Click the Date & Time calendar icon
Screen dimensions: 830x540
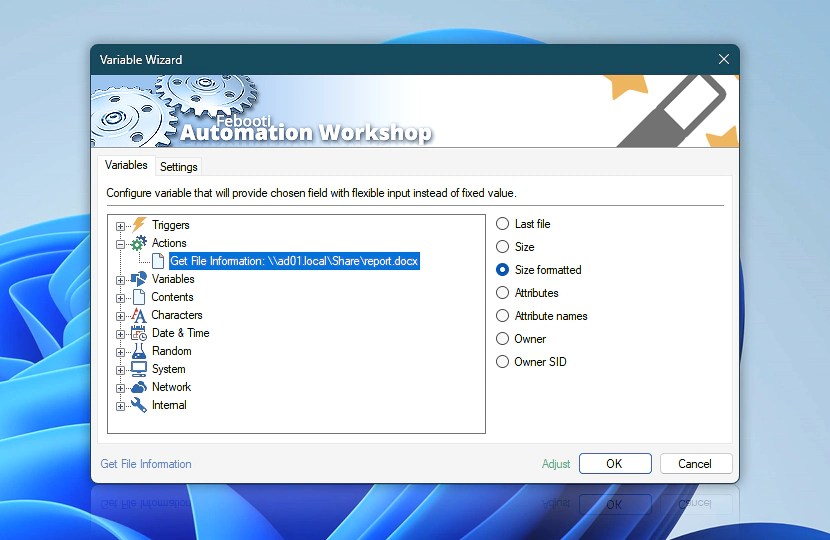pyautogui.click(x=139, y=333)
